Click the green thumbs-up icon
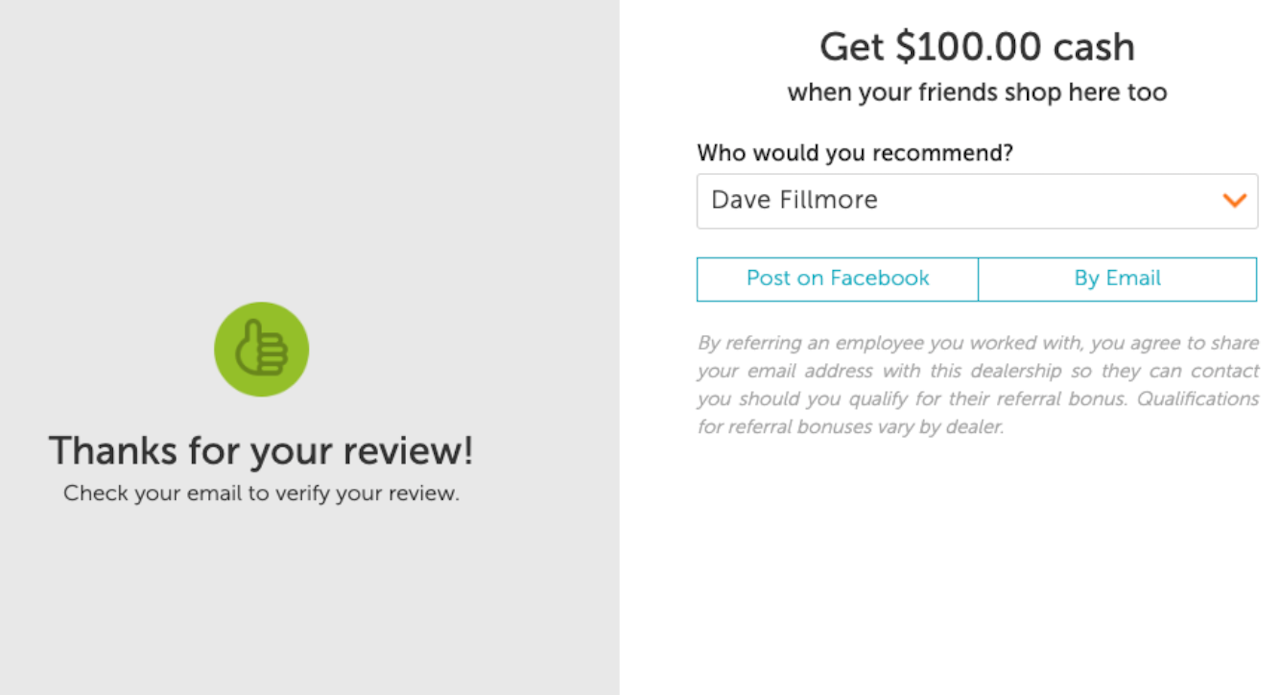The width and height of the screenshot is (1280, 695). pyautogui.click(x=262, y=349)
